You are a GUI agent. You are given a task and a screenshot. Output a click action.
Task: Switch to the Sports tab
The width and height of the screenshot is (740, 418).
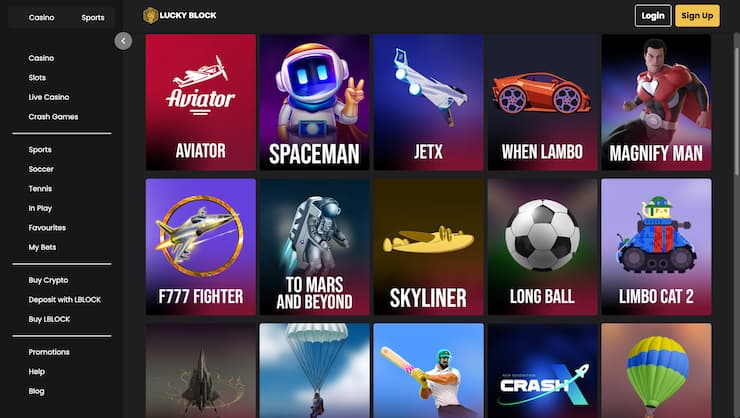(92, 17)
